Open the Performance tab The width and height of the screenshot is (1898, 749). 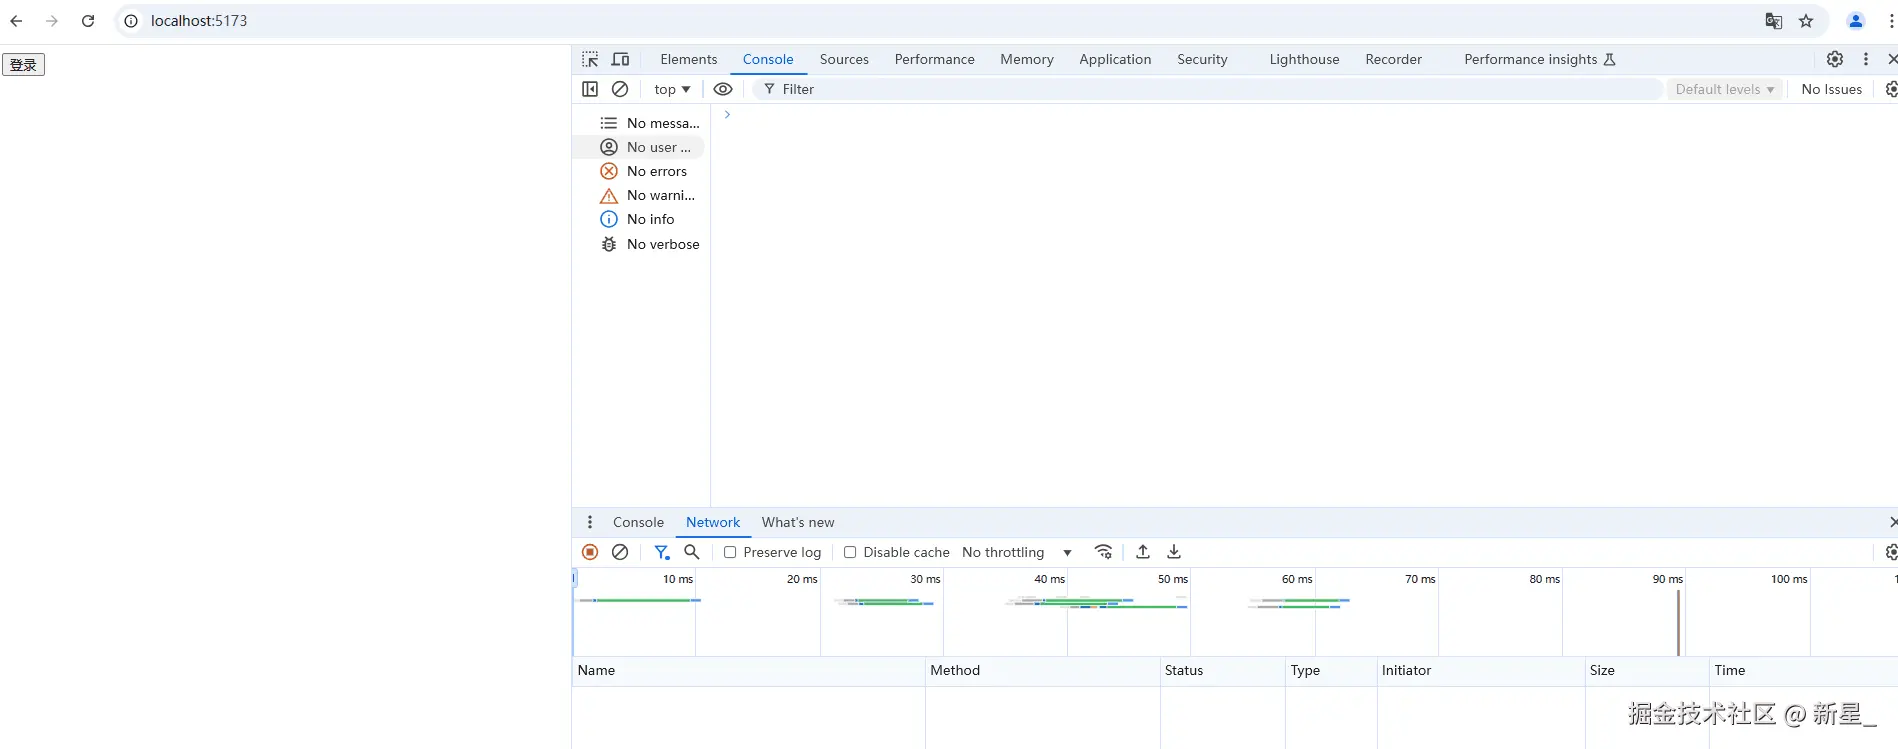pos(935,60)
